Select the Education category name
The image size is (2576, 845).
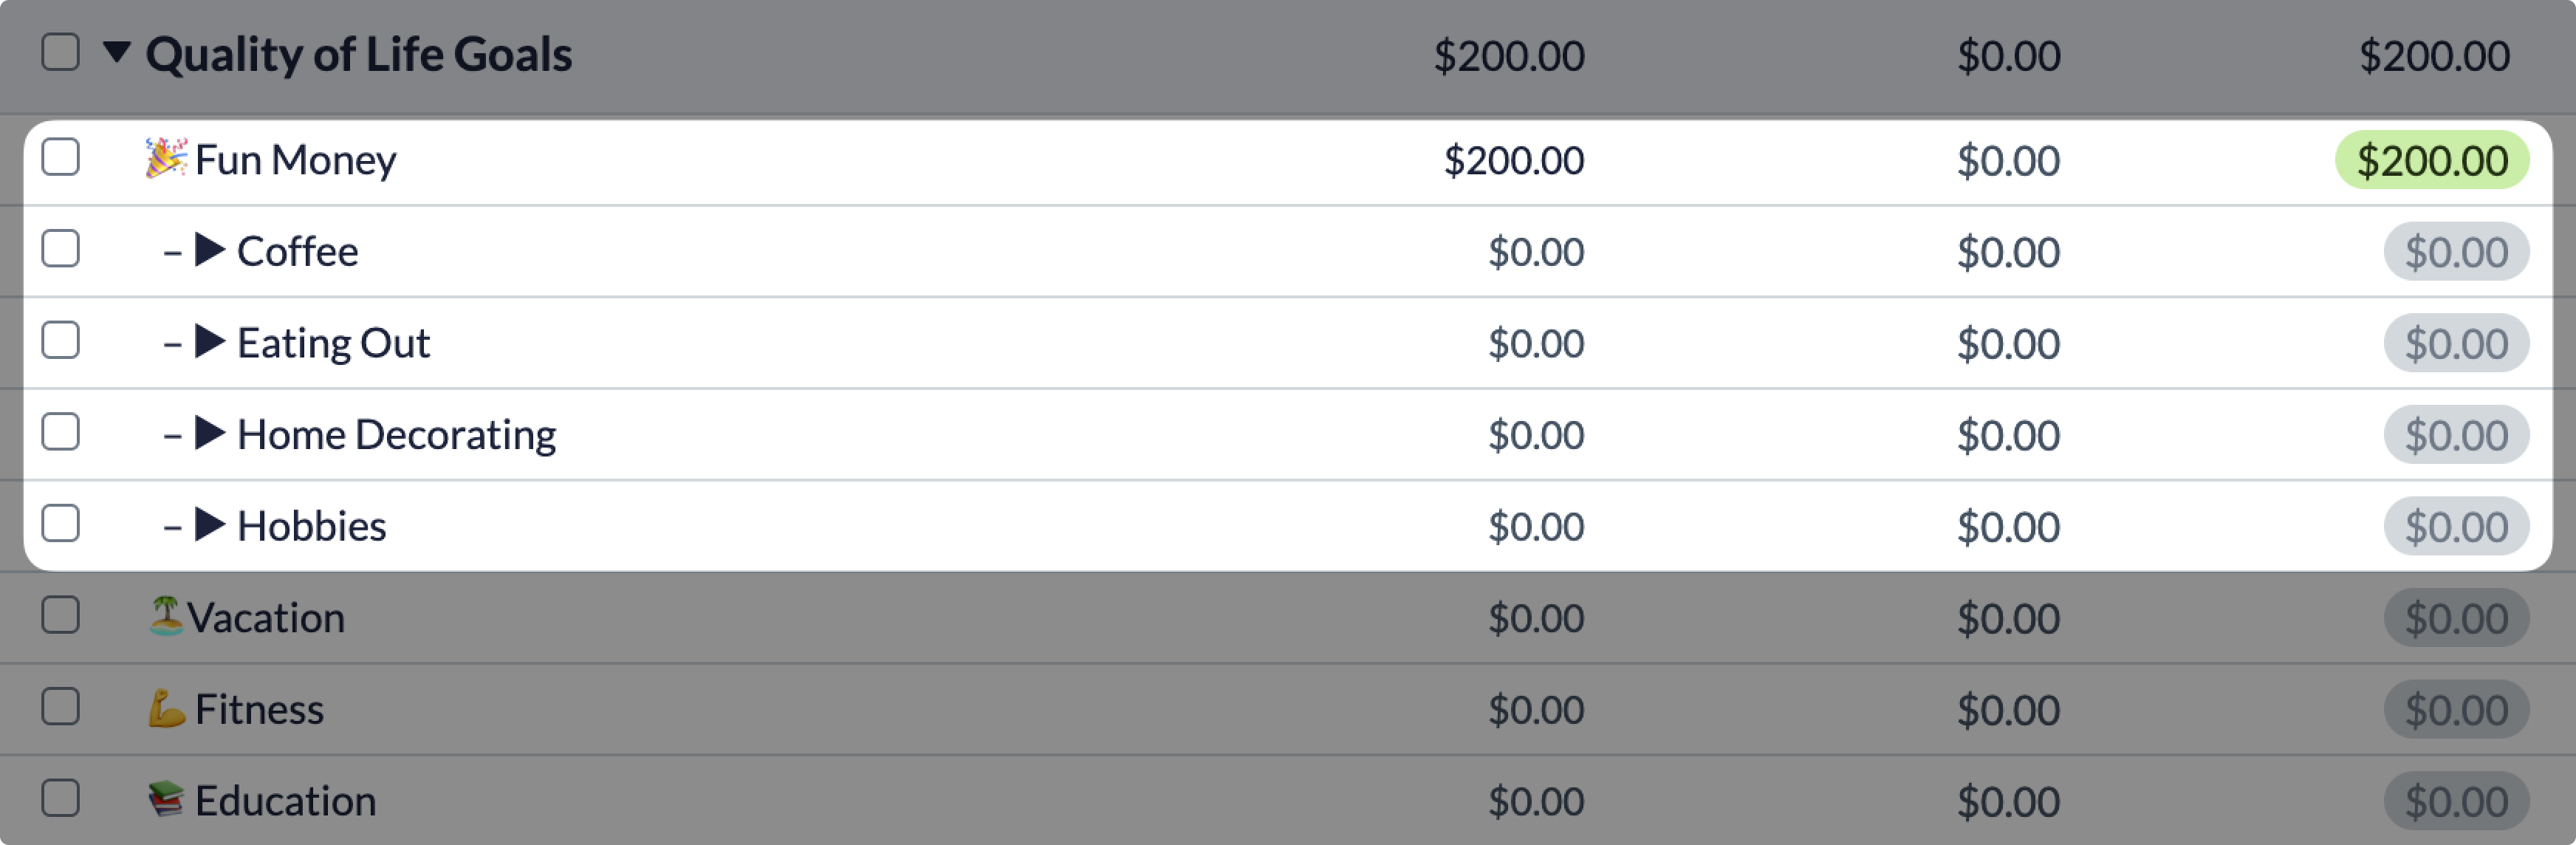click(285, 801)
